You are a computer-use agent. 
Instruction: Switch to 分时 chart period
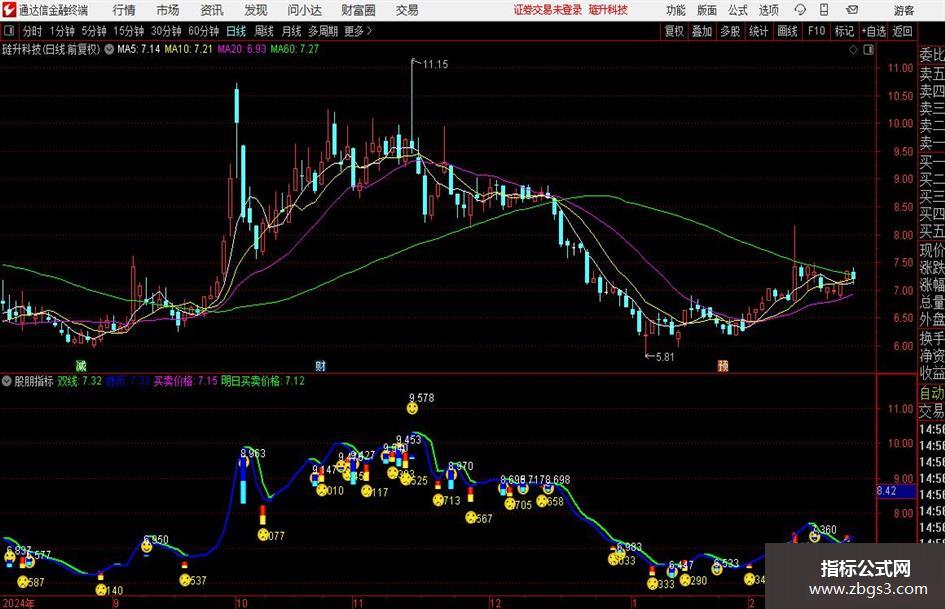pyautogui.click(x=33, y=31)
